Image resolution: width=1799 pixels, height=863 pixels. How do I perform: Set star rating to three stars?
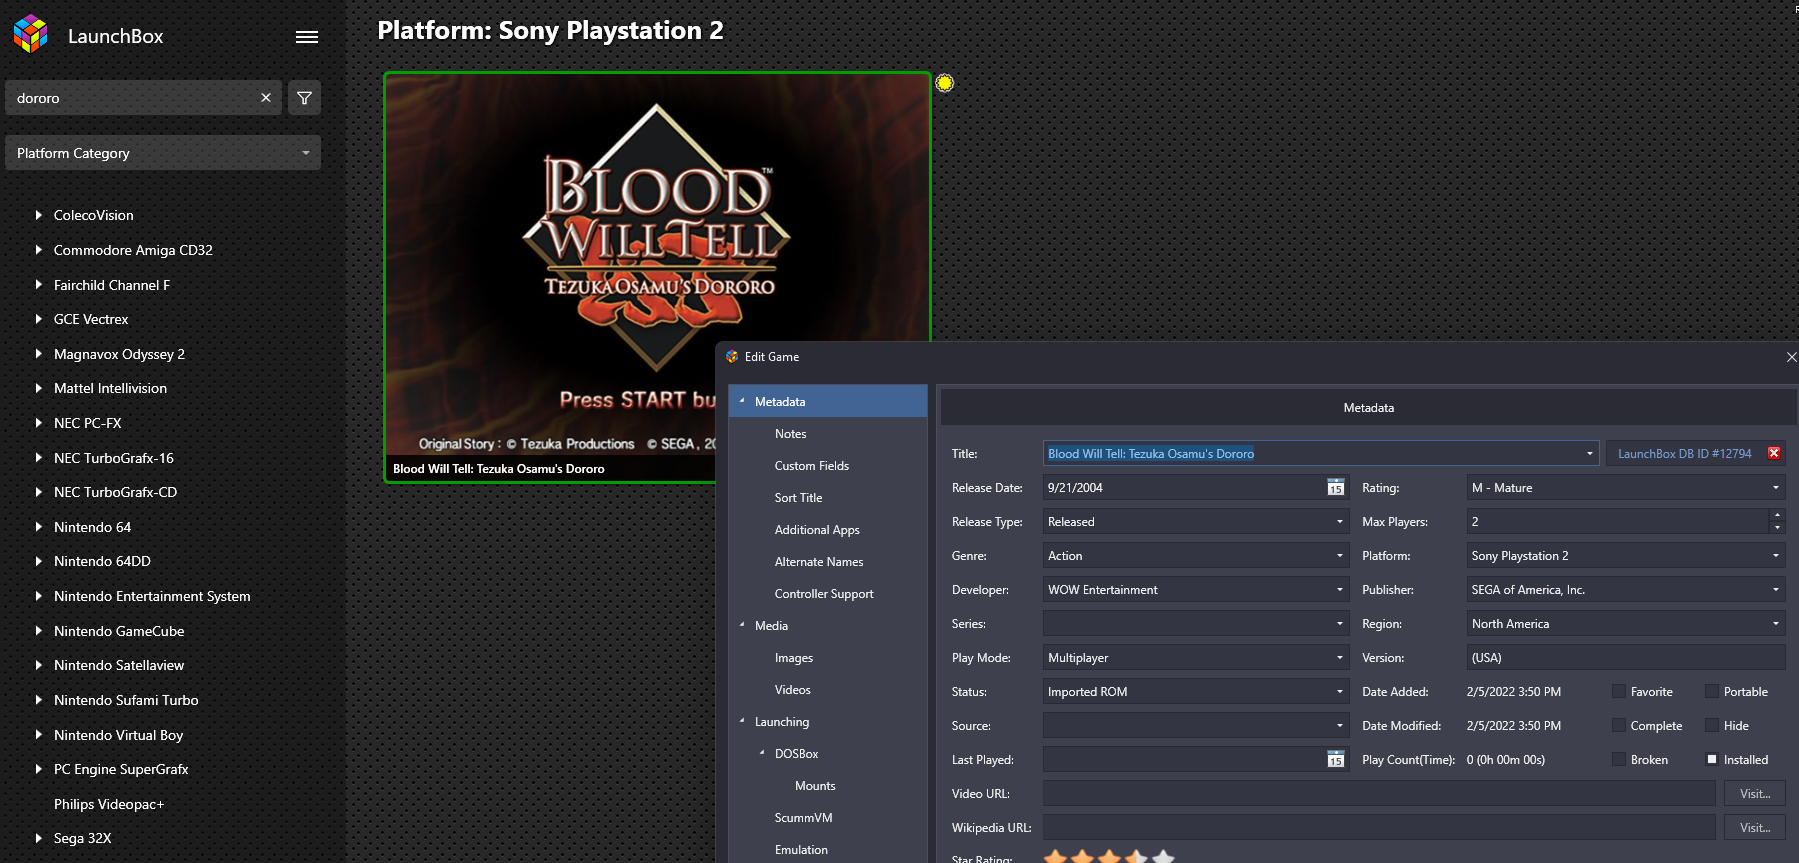point(1109,857)
